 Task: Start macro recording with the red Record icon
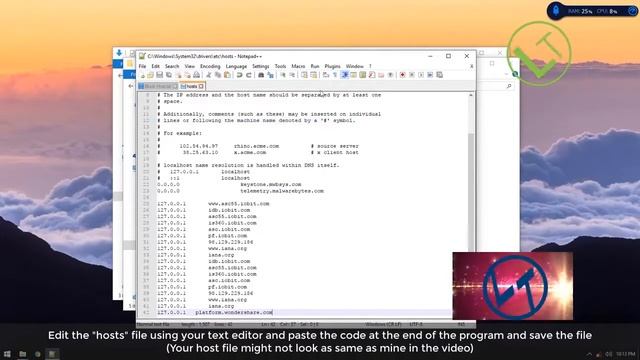coord(402,75)
